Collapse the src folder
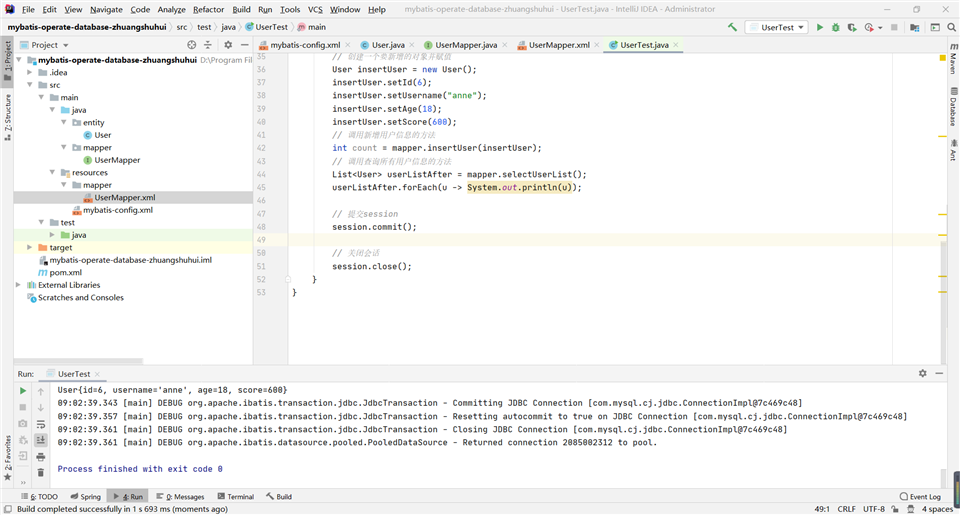Screen dimensions: 960x515 29,85
